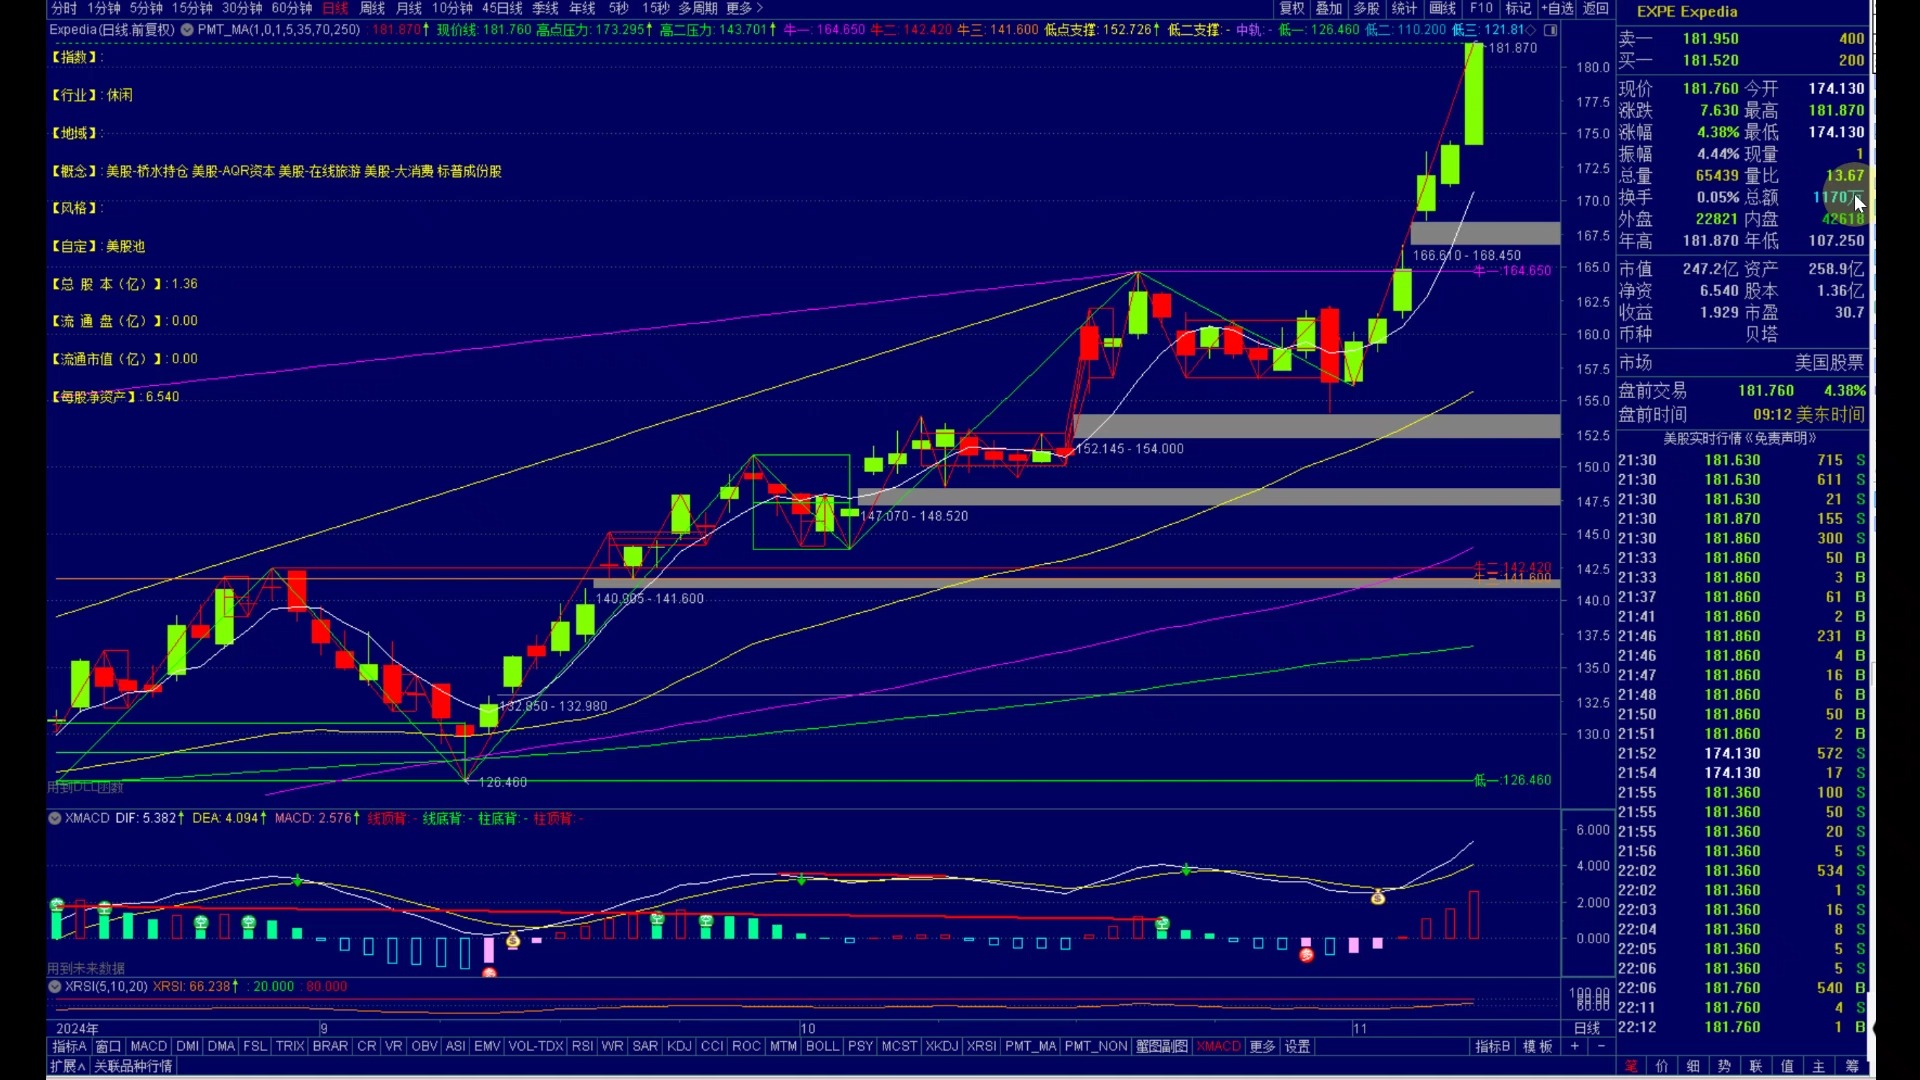Toggle XMACD indicator dropdown circle icon
The height and width of the screenshot is (1080, 1920).
point(55,818)
